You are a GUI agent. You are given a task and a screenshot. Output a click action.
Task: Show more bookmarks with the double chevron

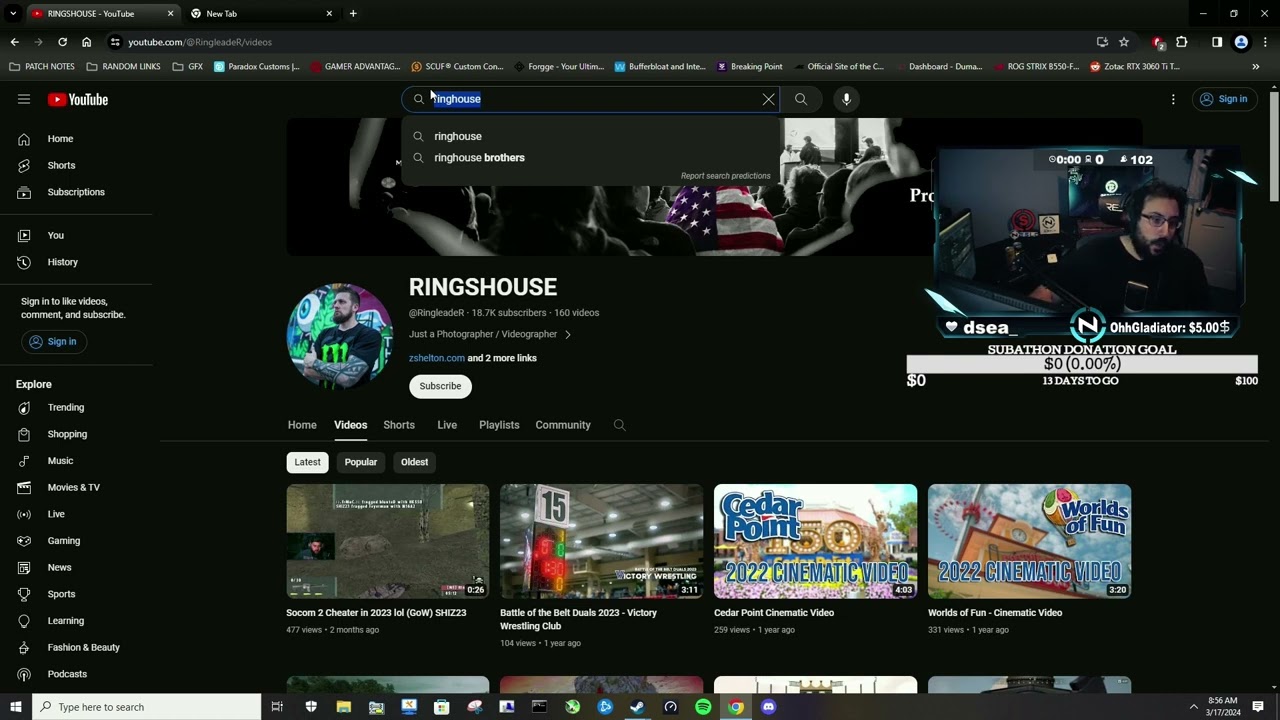(1256, 67)
